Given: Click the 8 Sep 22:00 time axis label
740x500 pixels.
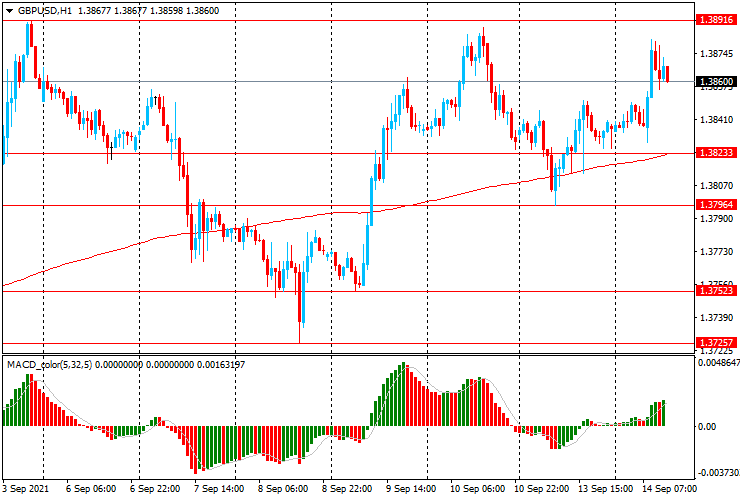Looking at the screenshot, I should [347, 489].
